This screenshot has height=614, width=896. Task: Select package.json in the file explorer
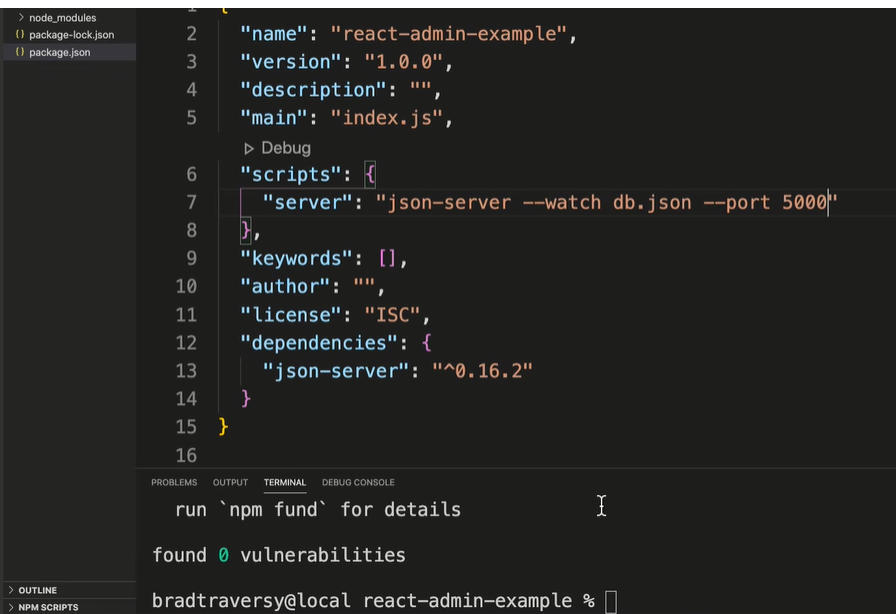click(x=59, y=52)
